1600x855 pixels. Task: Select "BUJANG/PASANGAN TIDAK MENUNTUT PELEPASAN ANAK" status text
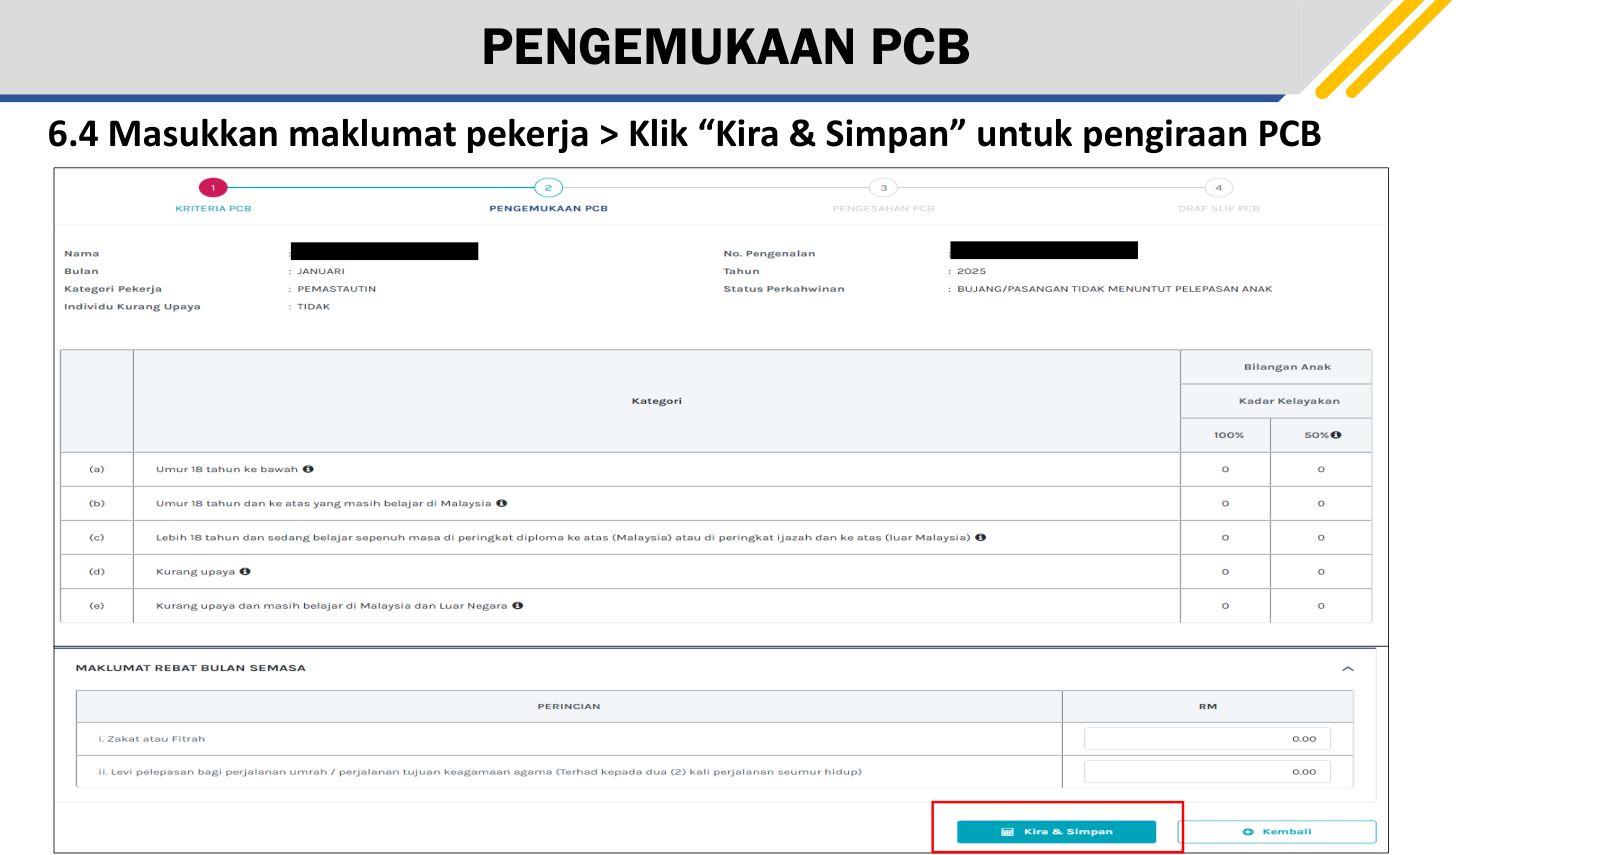(x=1115, y=289)
